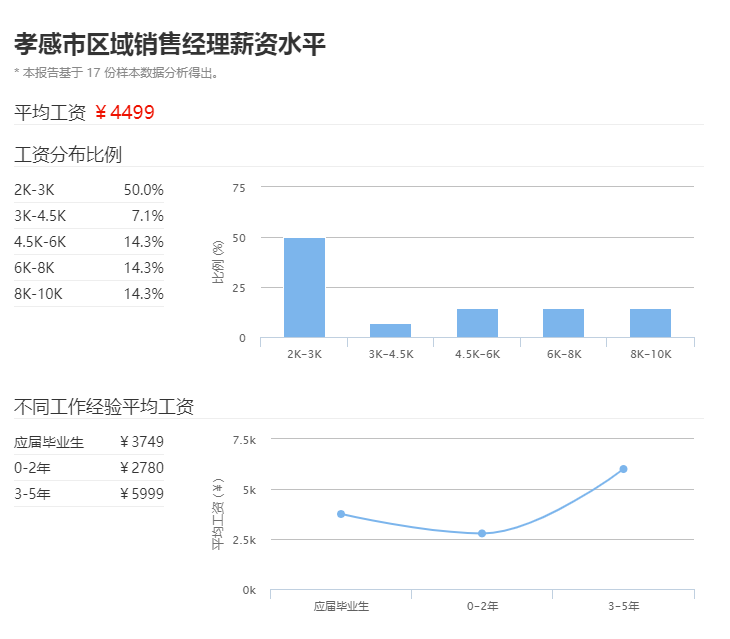730x639 pixels.
Task: Click the 0-2年 x-axis label under the line chart
Action: pyautogui.click(x=482, y=606)
